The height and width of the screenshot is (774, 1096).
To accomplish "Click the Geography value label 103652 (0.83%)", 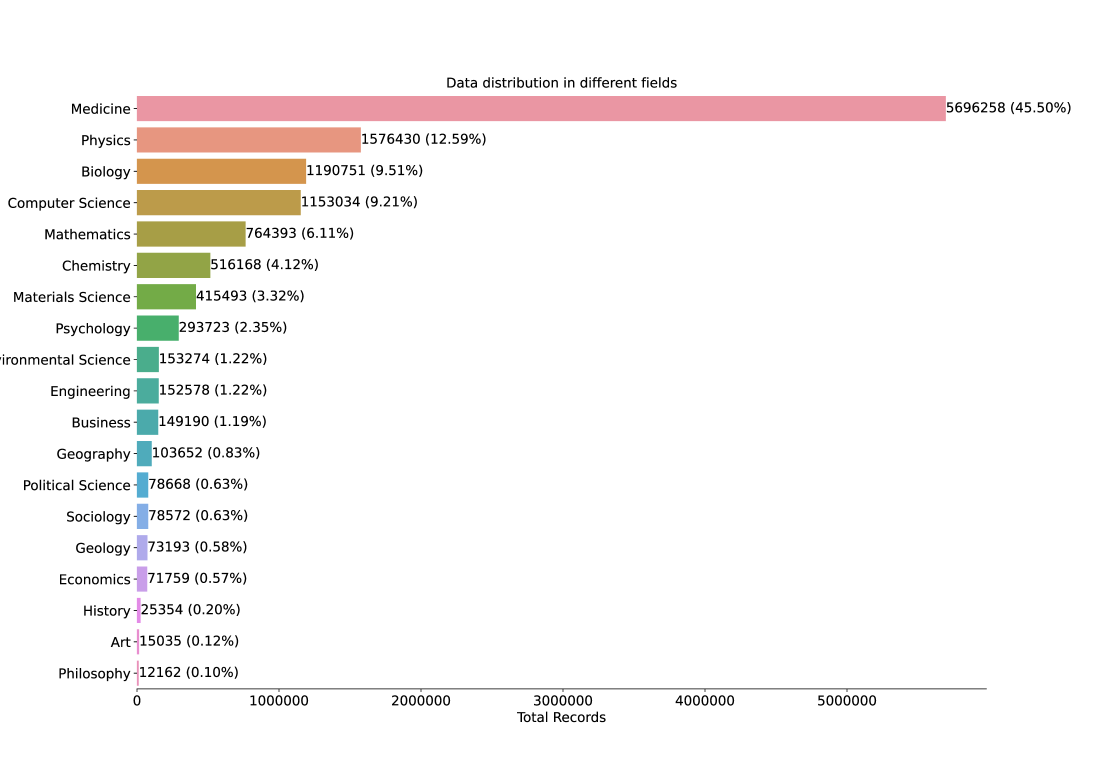I will tap(206, 453).
